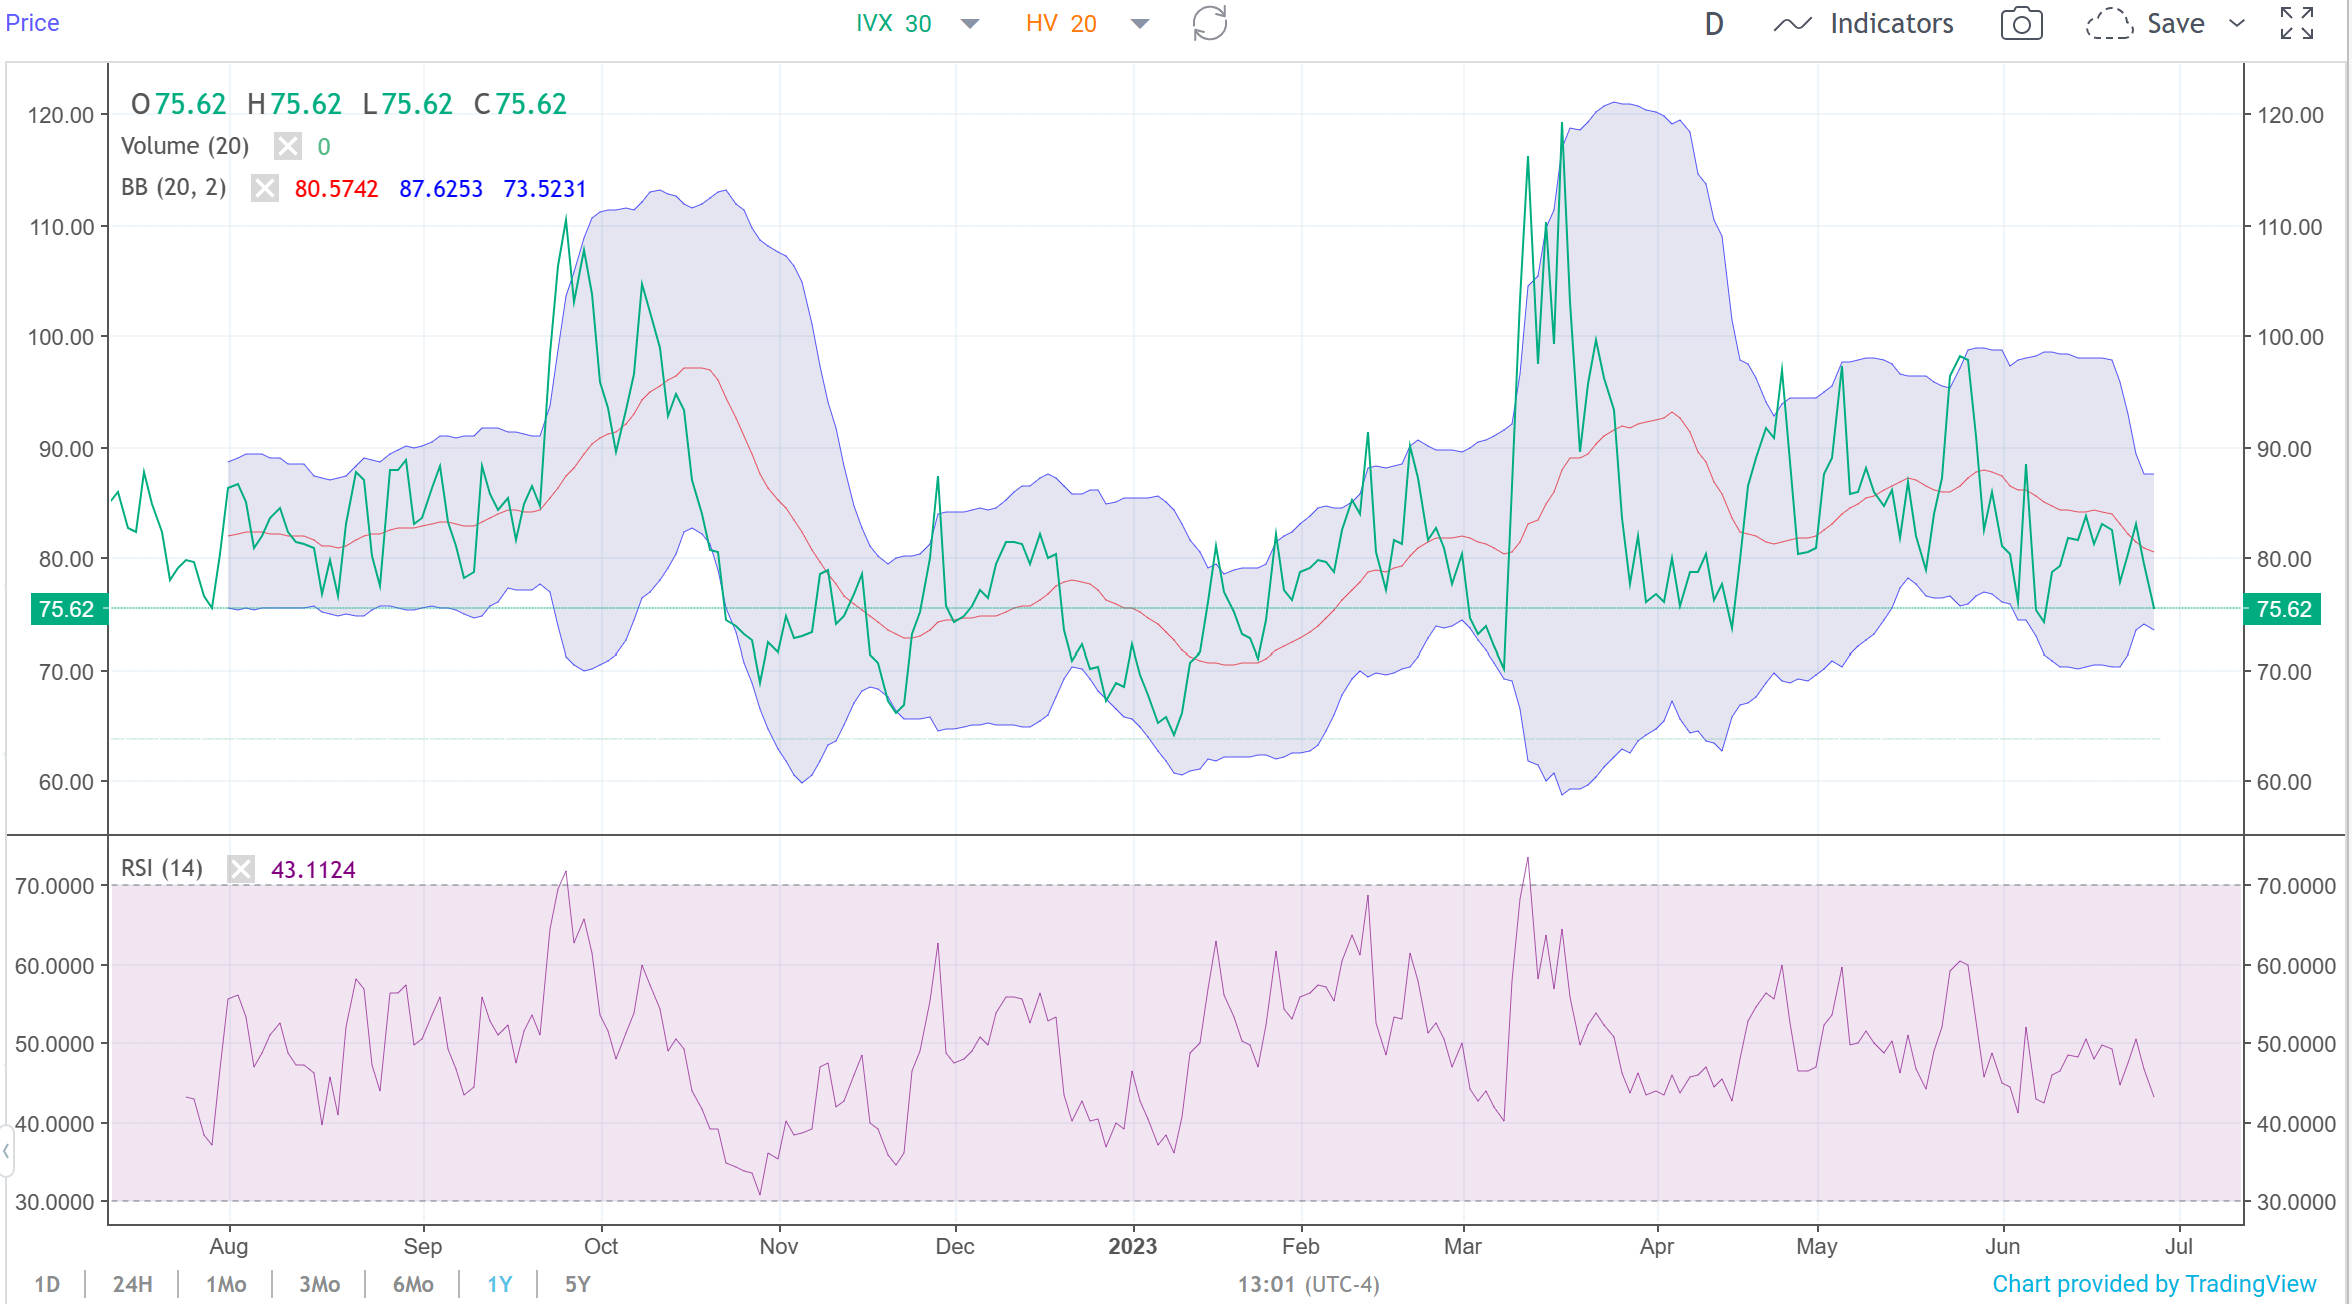This screenshot has width=2352, height=1304.
Task: Click the 30.0000 RSI right scale label
Action: coord(2296,1202)
